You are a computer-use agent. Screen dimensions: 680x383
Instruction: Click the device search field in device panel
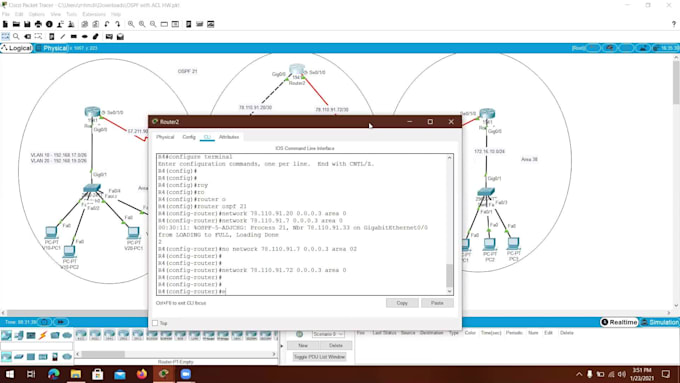click(36, 346)
